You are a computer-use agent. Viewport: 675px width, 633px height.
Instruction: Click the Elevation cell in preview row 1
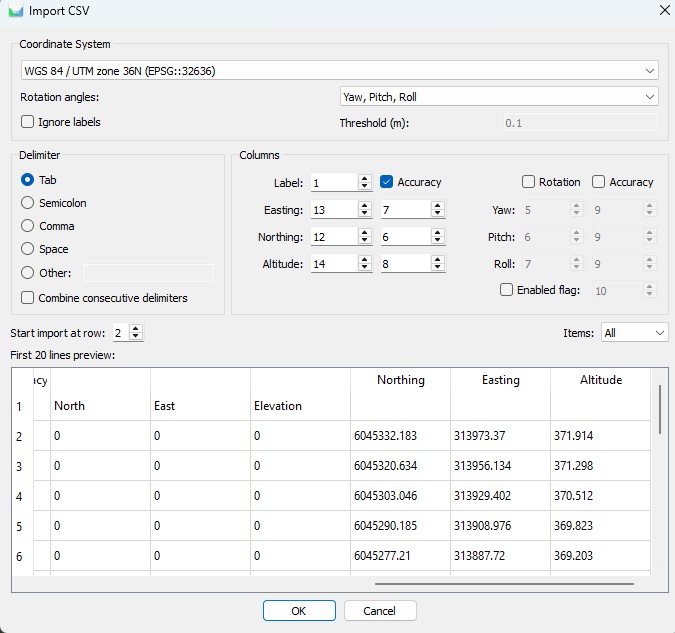(300, 406)
